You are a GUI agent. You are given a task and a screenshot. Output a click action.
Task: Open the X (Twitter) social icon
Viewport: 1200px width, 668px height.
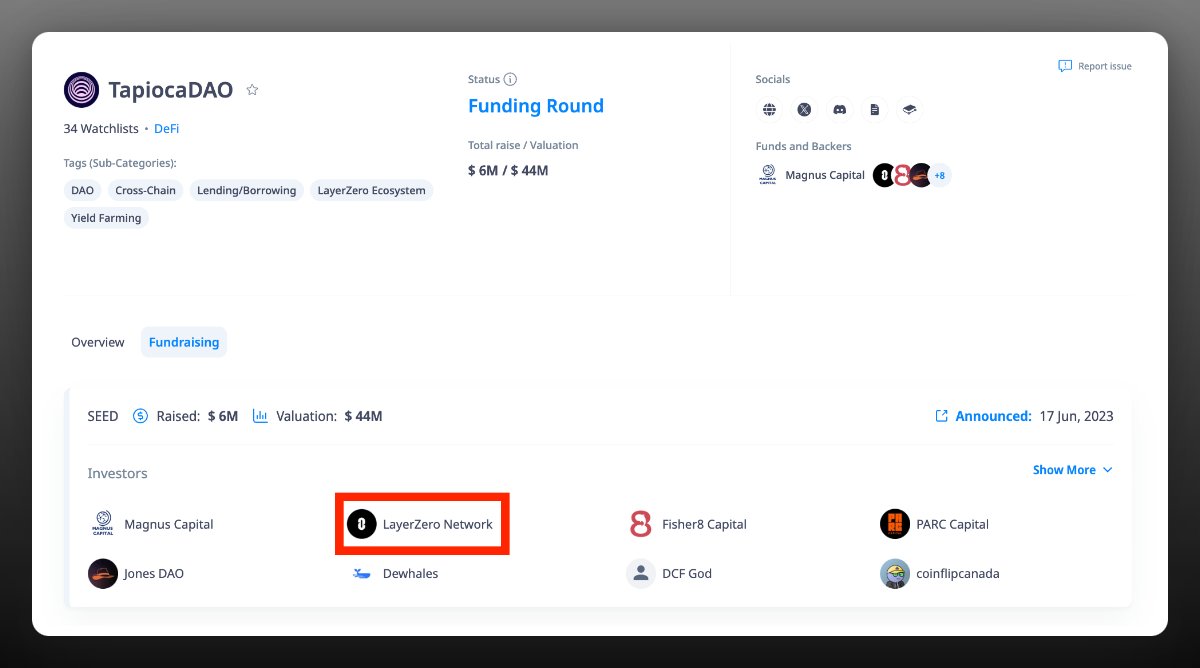click(x=804, y=110)
